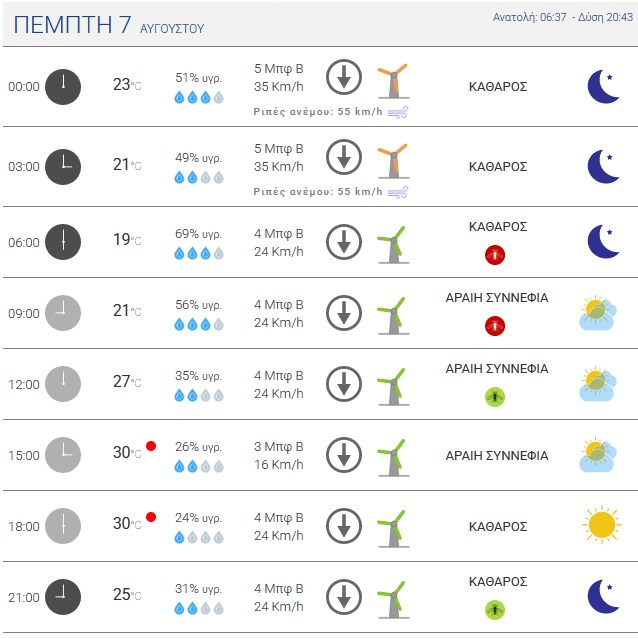
Task: Click the wind gust icon at 00:00
Action: pyautogui.click(x=398, y=112)
